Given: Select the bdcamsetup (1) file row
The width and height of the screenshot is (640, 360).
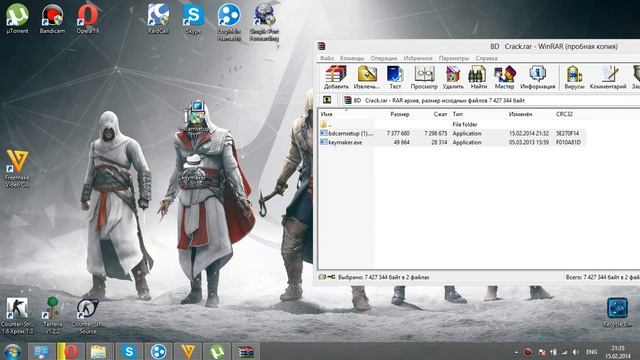Looking at the screenshot, I should [452, 133].
